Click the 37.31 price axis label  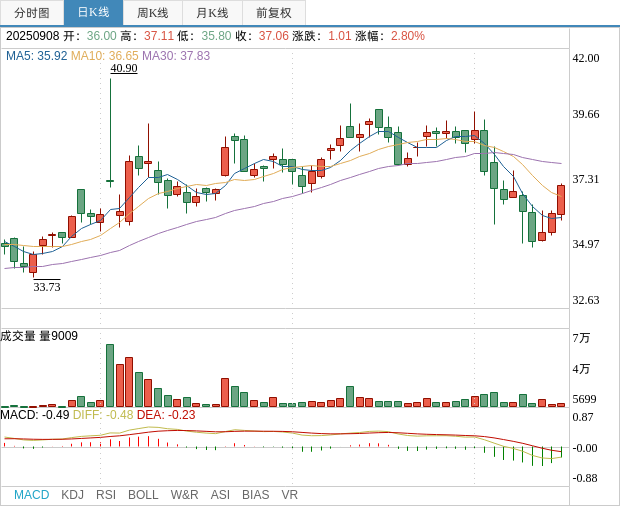click(x=586, y=179)
